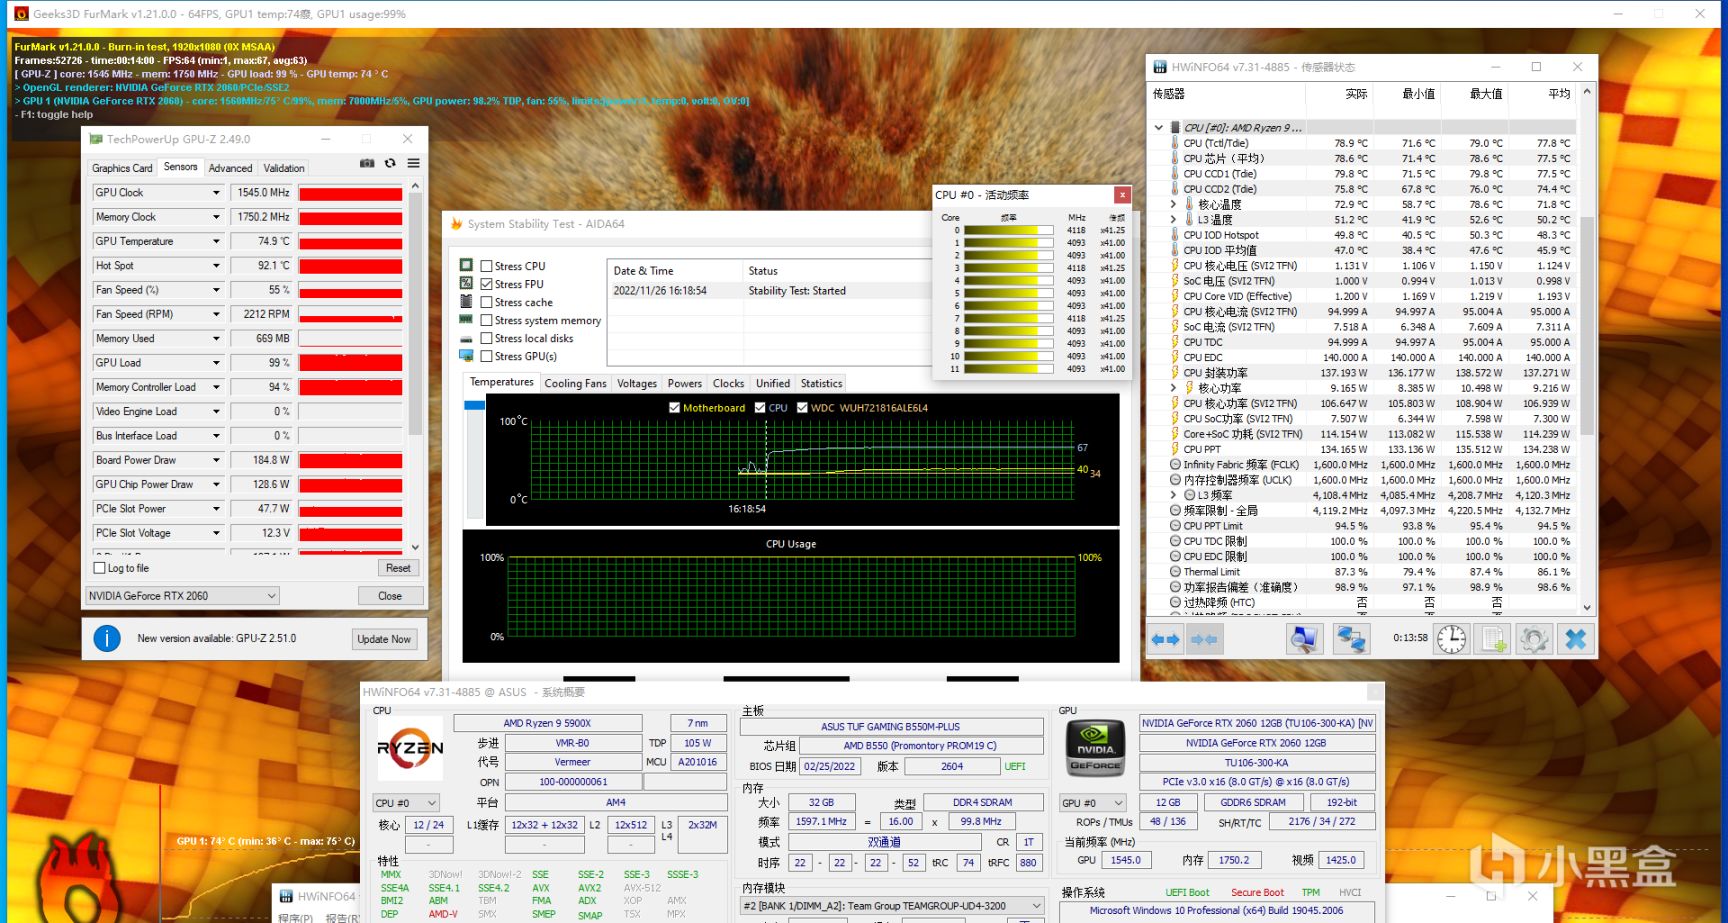Enable the Stress CPU checkbox

pyautogui.click(x=487, y=266)
